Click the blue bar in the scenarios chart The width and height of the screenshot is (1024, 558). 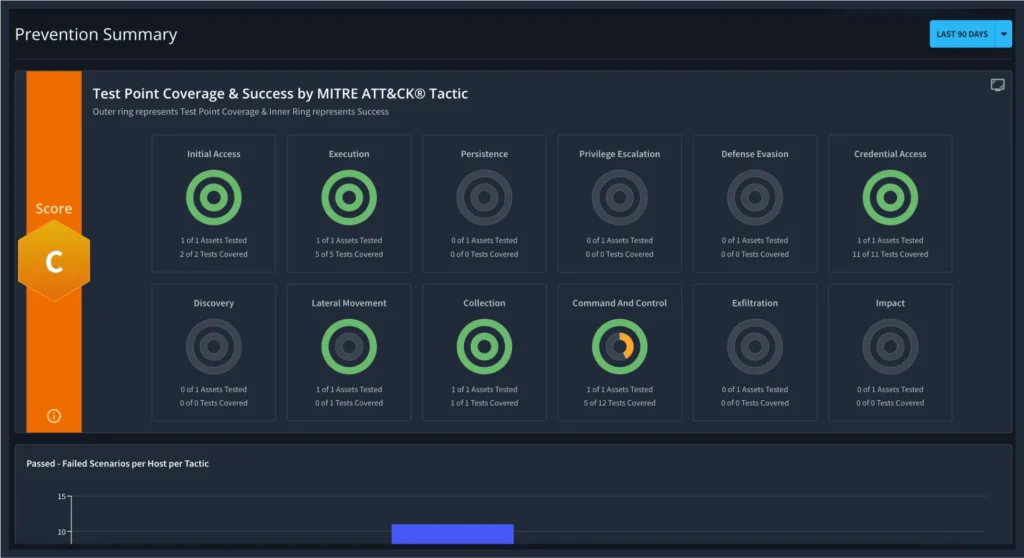tap(452, 534)
